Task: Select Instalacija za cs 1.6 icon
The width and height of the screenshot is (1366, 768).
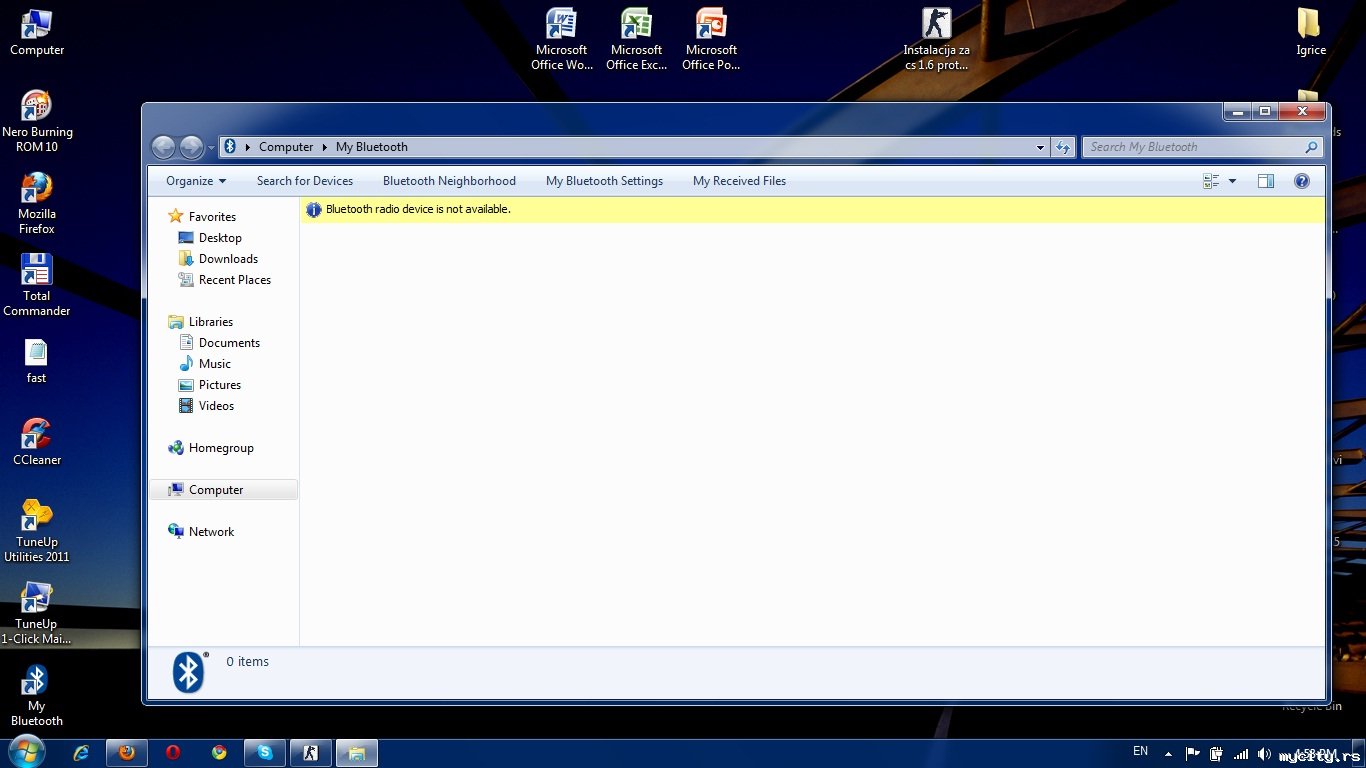Action: (x=936, y=39)
